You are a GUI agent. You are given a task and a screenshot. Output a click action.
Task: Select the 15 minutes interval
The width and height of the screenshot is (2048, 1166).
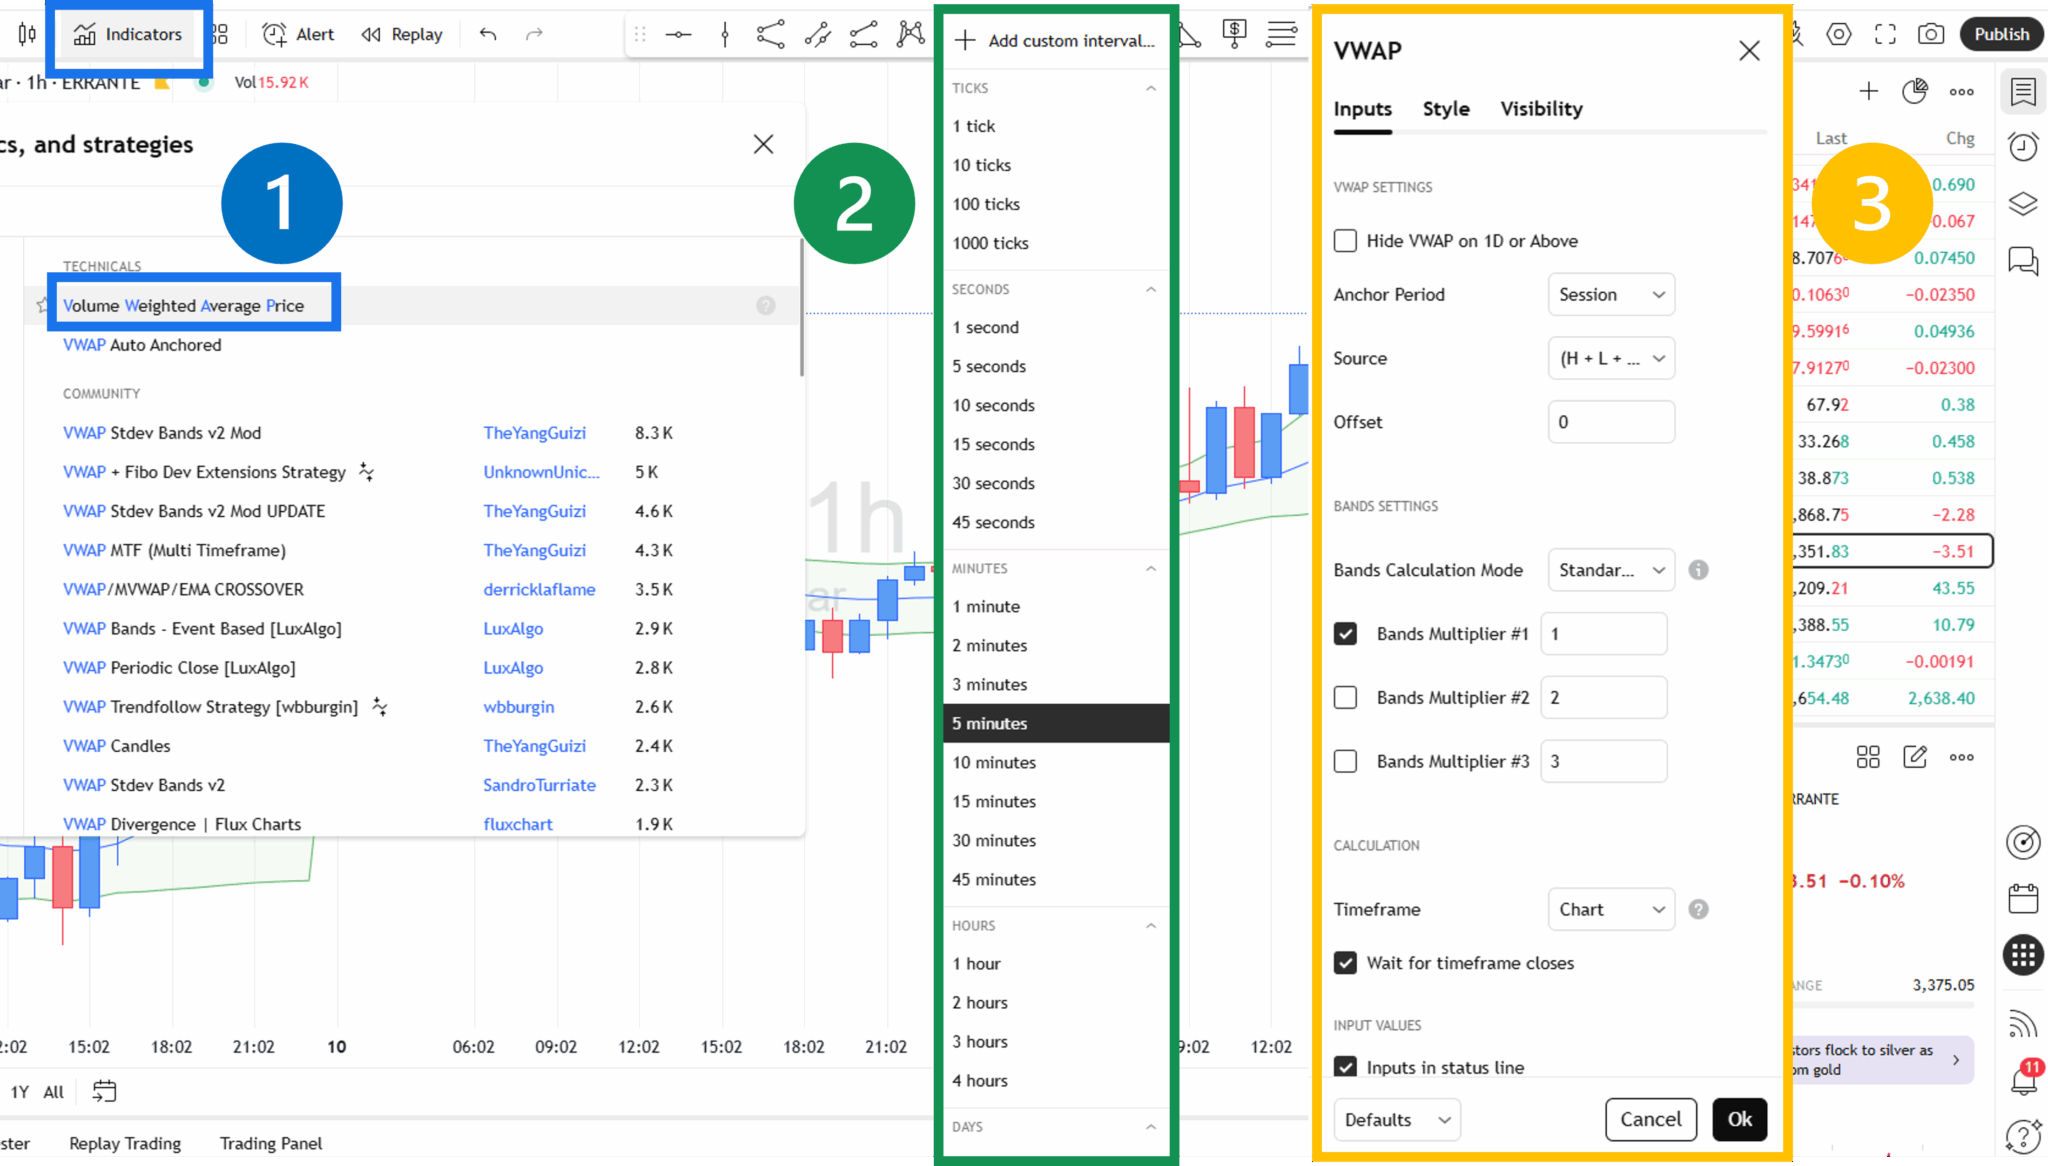994,801
